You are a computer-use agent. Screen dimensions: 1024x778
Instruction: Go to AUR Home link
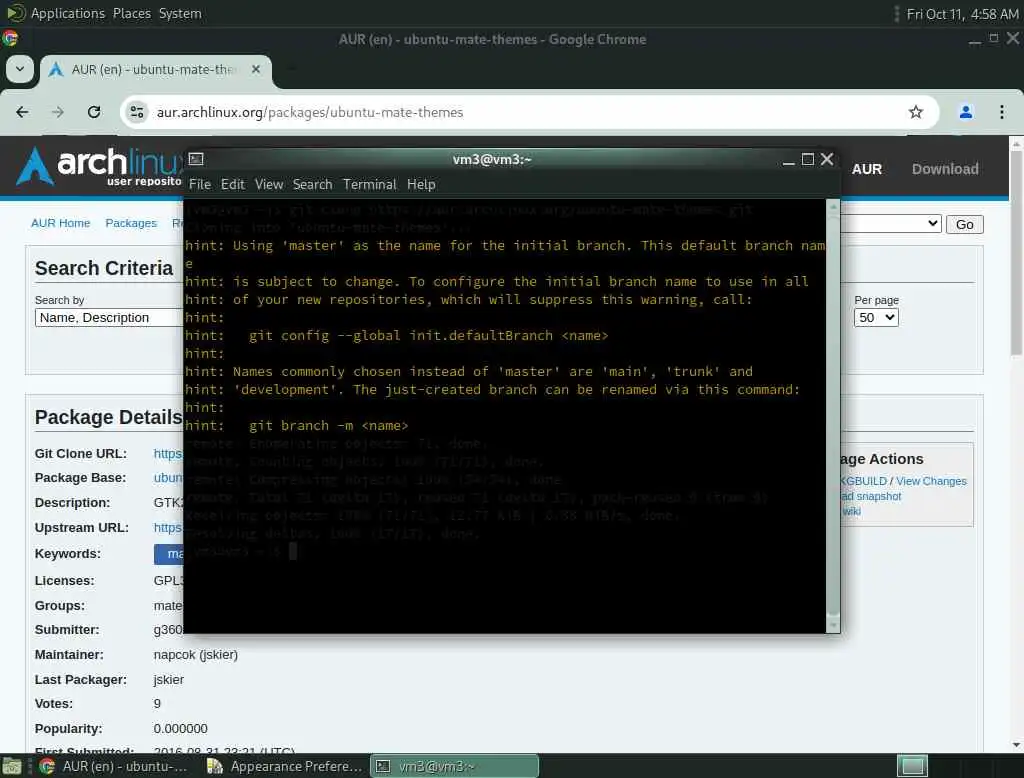tap(61, 223)
